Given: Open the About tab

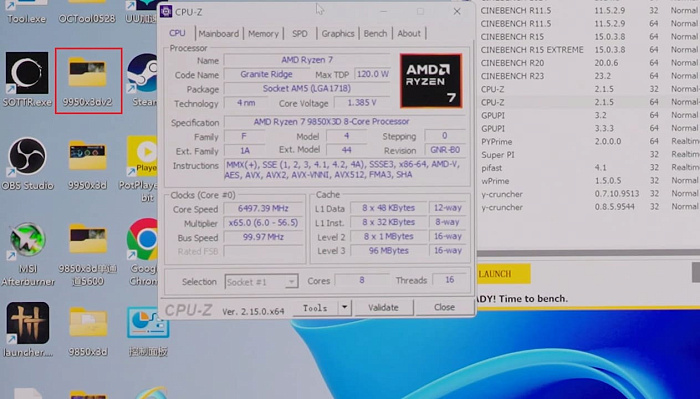Looking at the screenshot, I should (x=409, y=33).
